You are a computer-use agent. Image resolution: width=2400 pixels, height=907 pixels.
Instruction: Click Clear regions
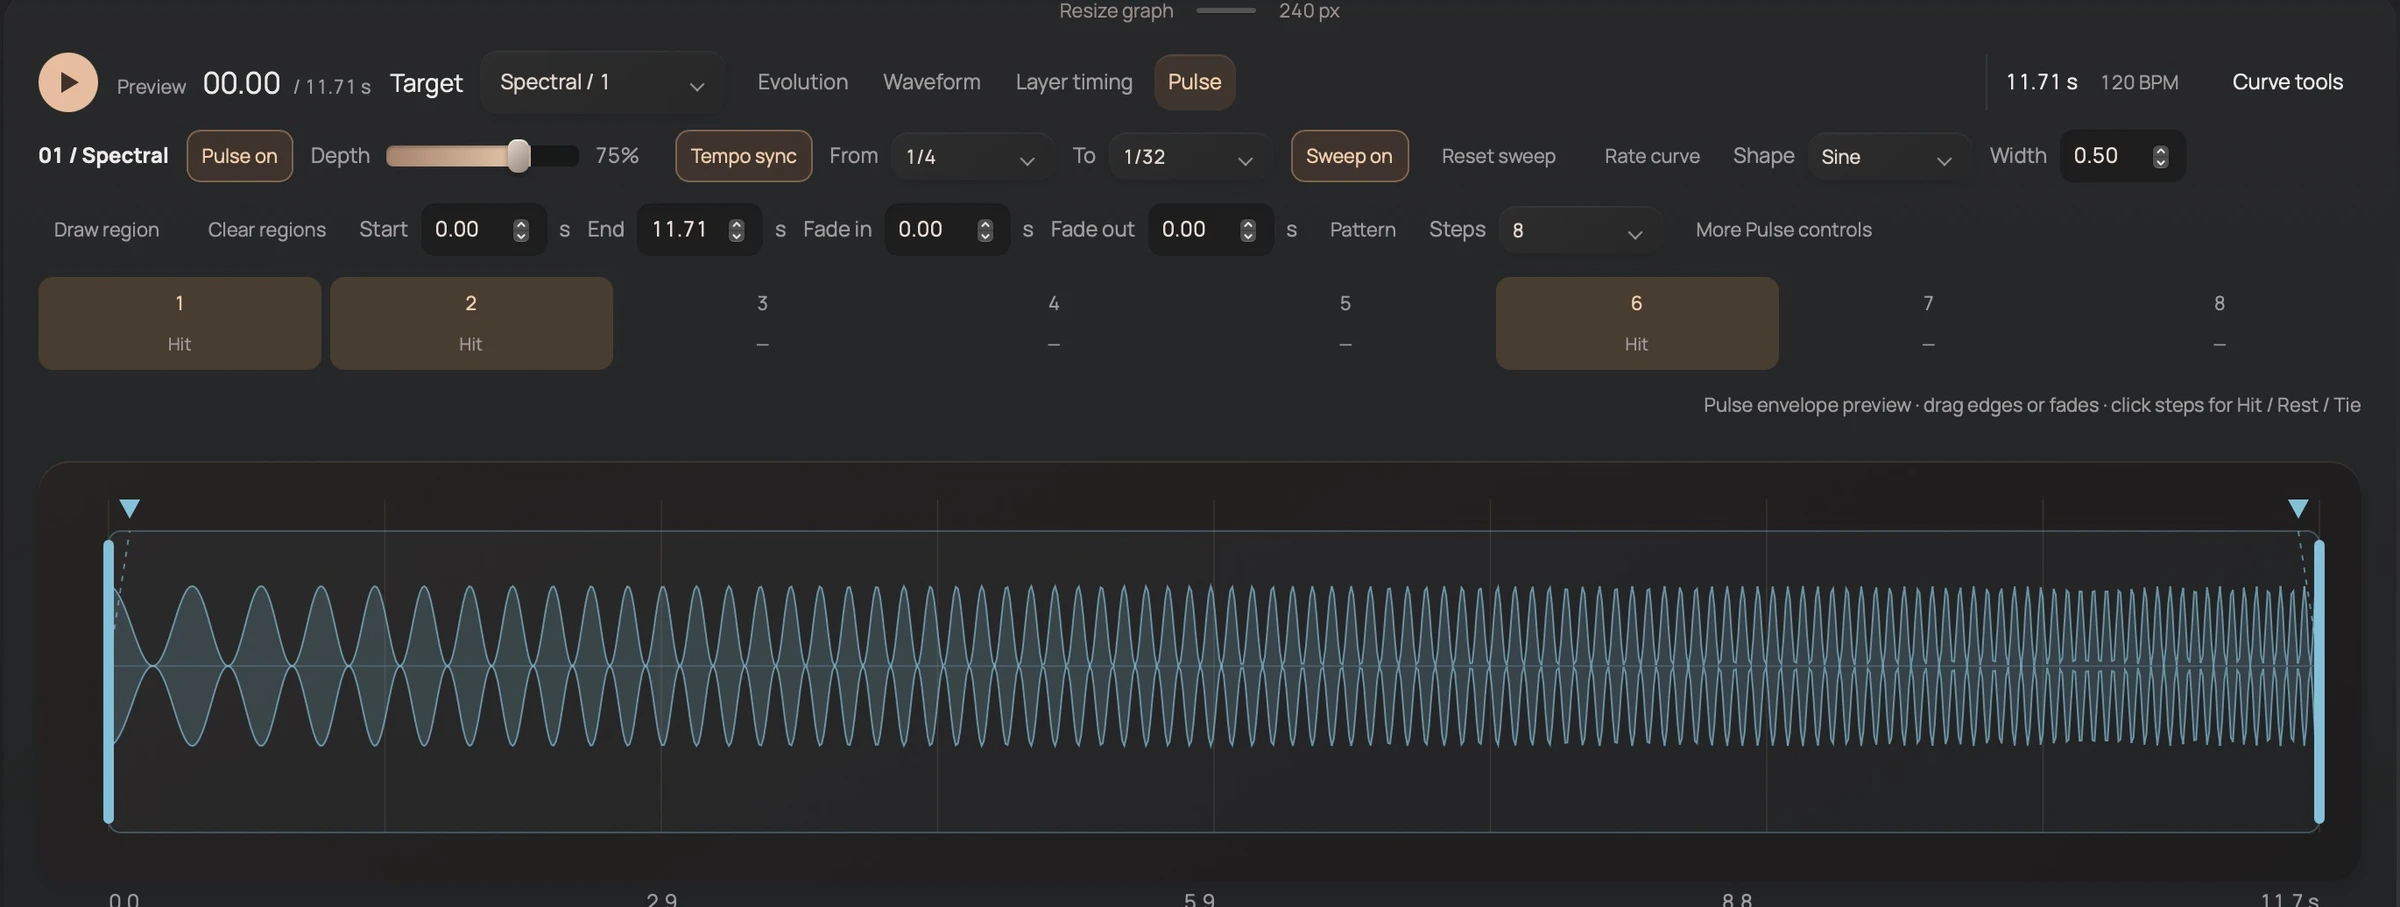[267, 230]
